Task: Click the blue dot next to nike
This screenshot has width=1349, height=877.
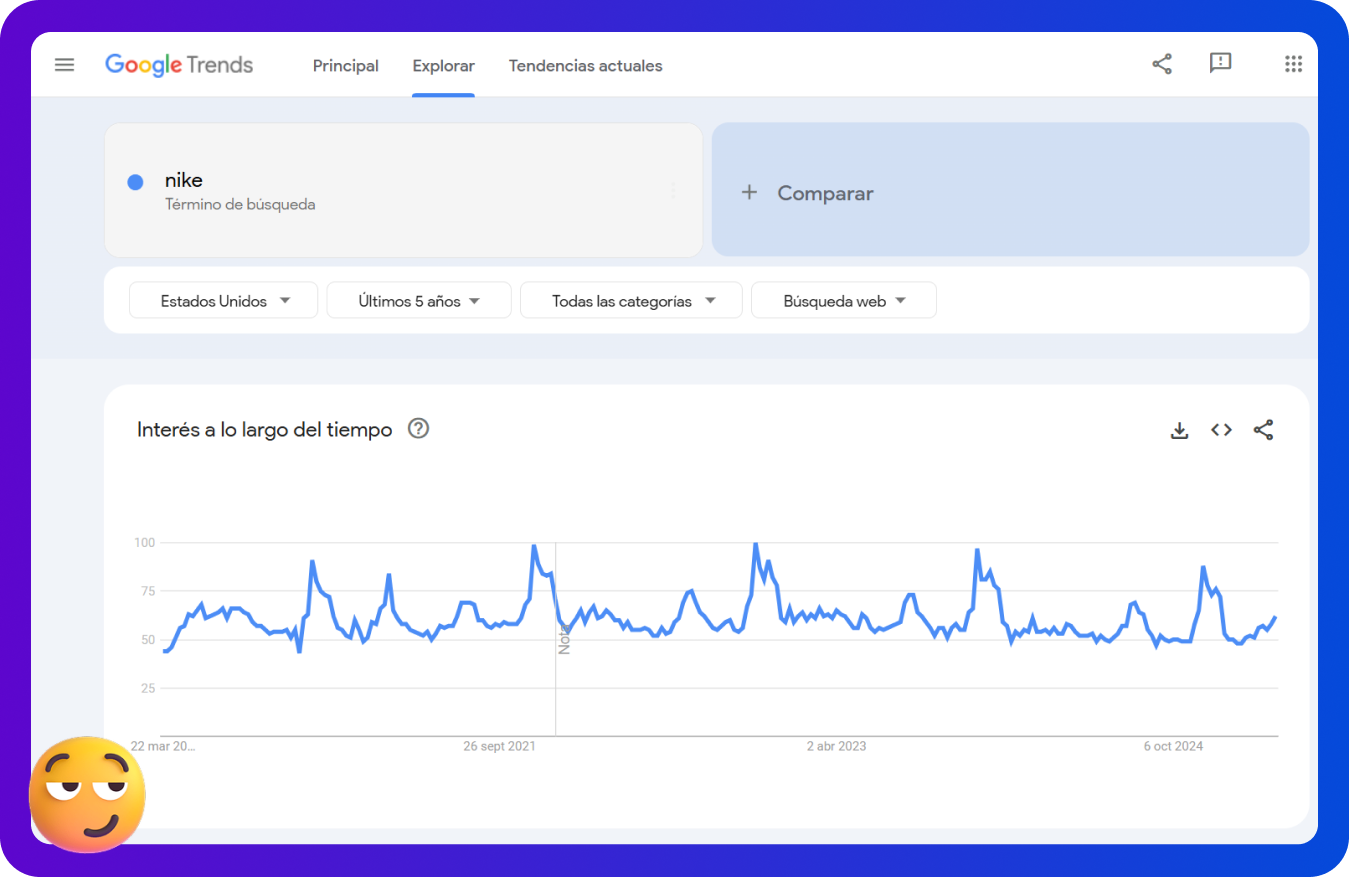Action: tap(135, 182)
